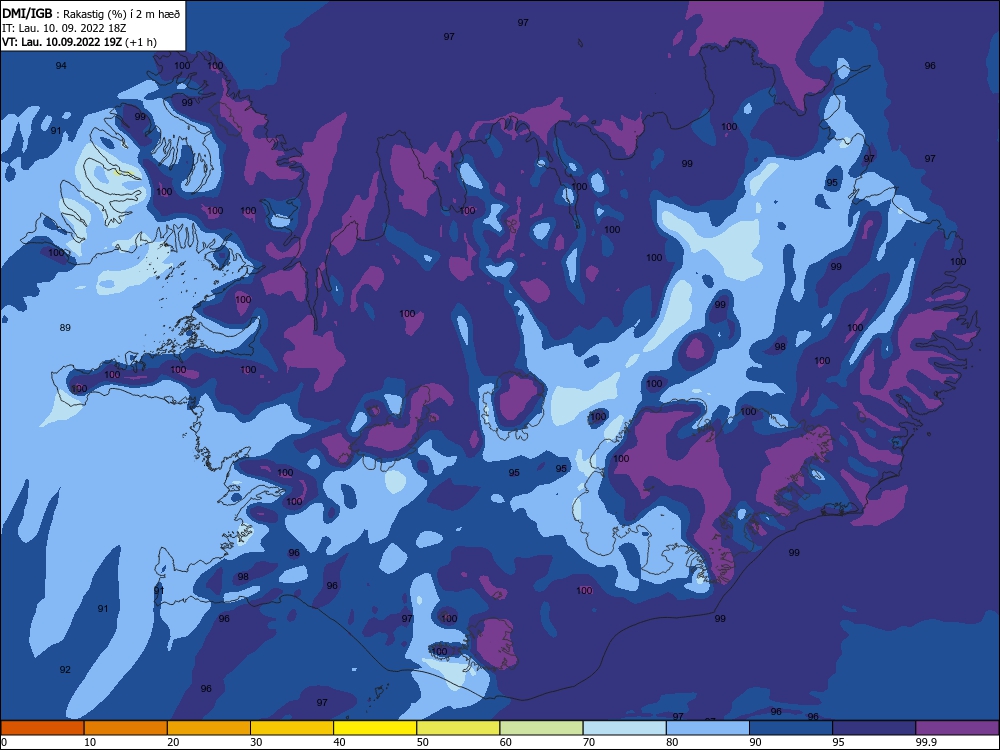Select the 'IT: Lau. 10. 09. 2022 18Z' line
1000x750 pixels.
pos(64,28)
